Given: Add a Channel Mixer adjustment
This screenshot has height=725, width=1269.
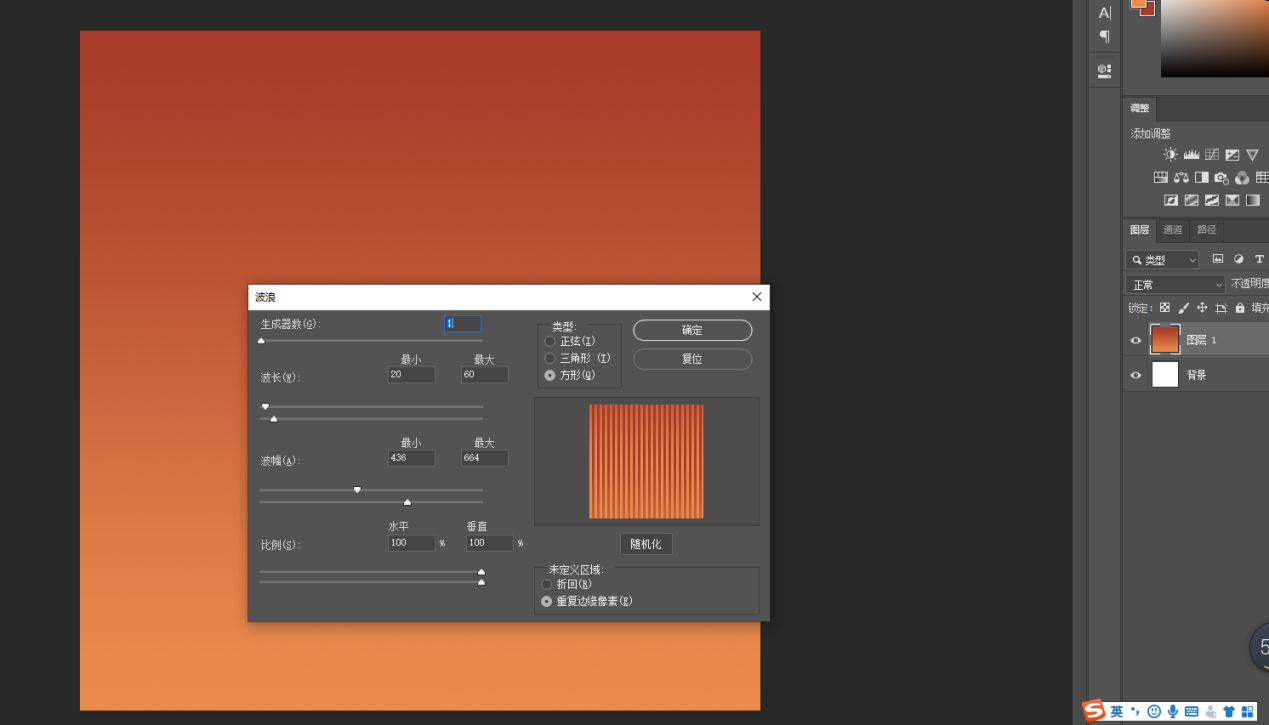Looking at the screenshot, I should coord(1242,178).
